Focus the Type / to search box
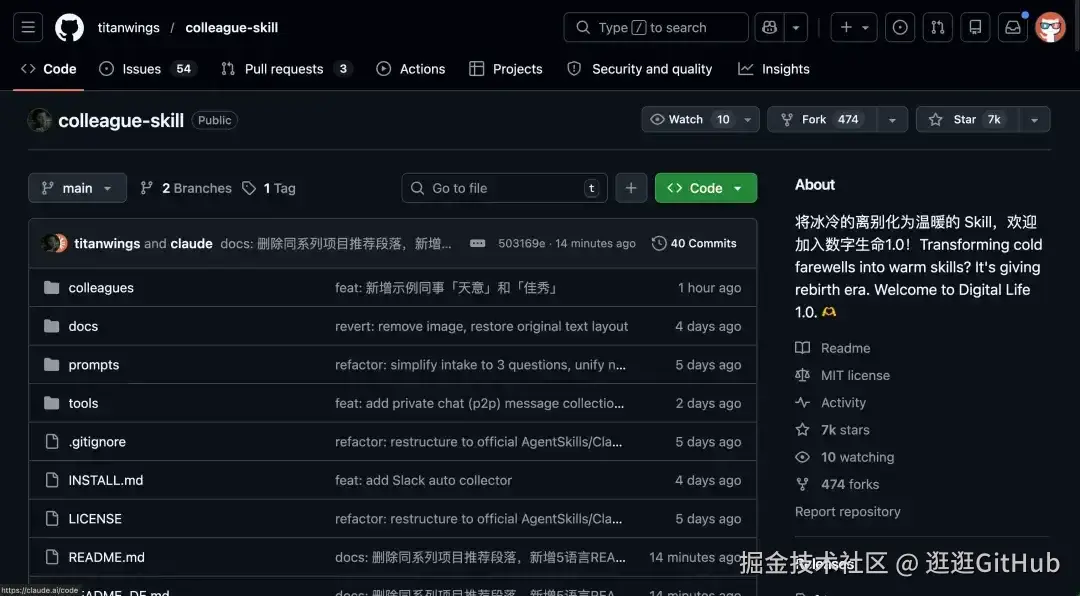Image resolution: width=1080 pixels, height=596 pixels. pos(656,28)
